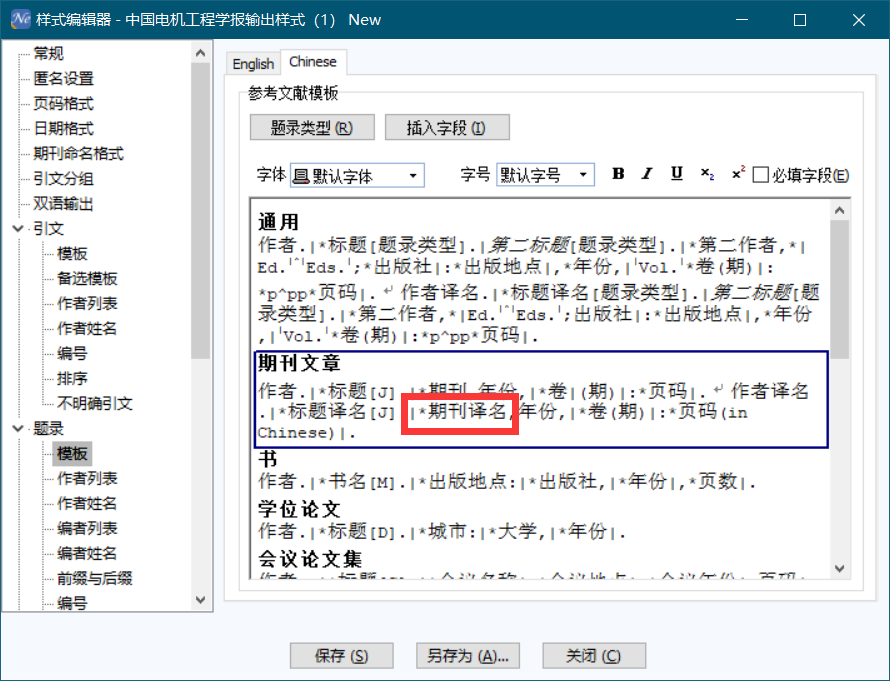Switch to the English tab
Image resolution: width=890 pixels, height=681 pixels.
253,64
